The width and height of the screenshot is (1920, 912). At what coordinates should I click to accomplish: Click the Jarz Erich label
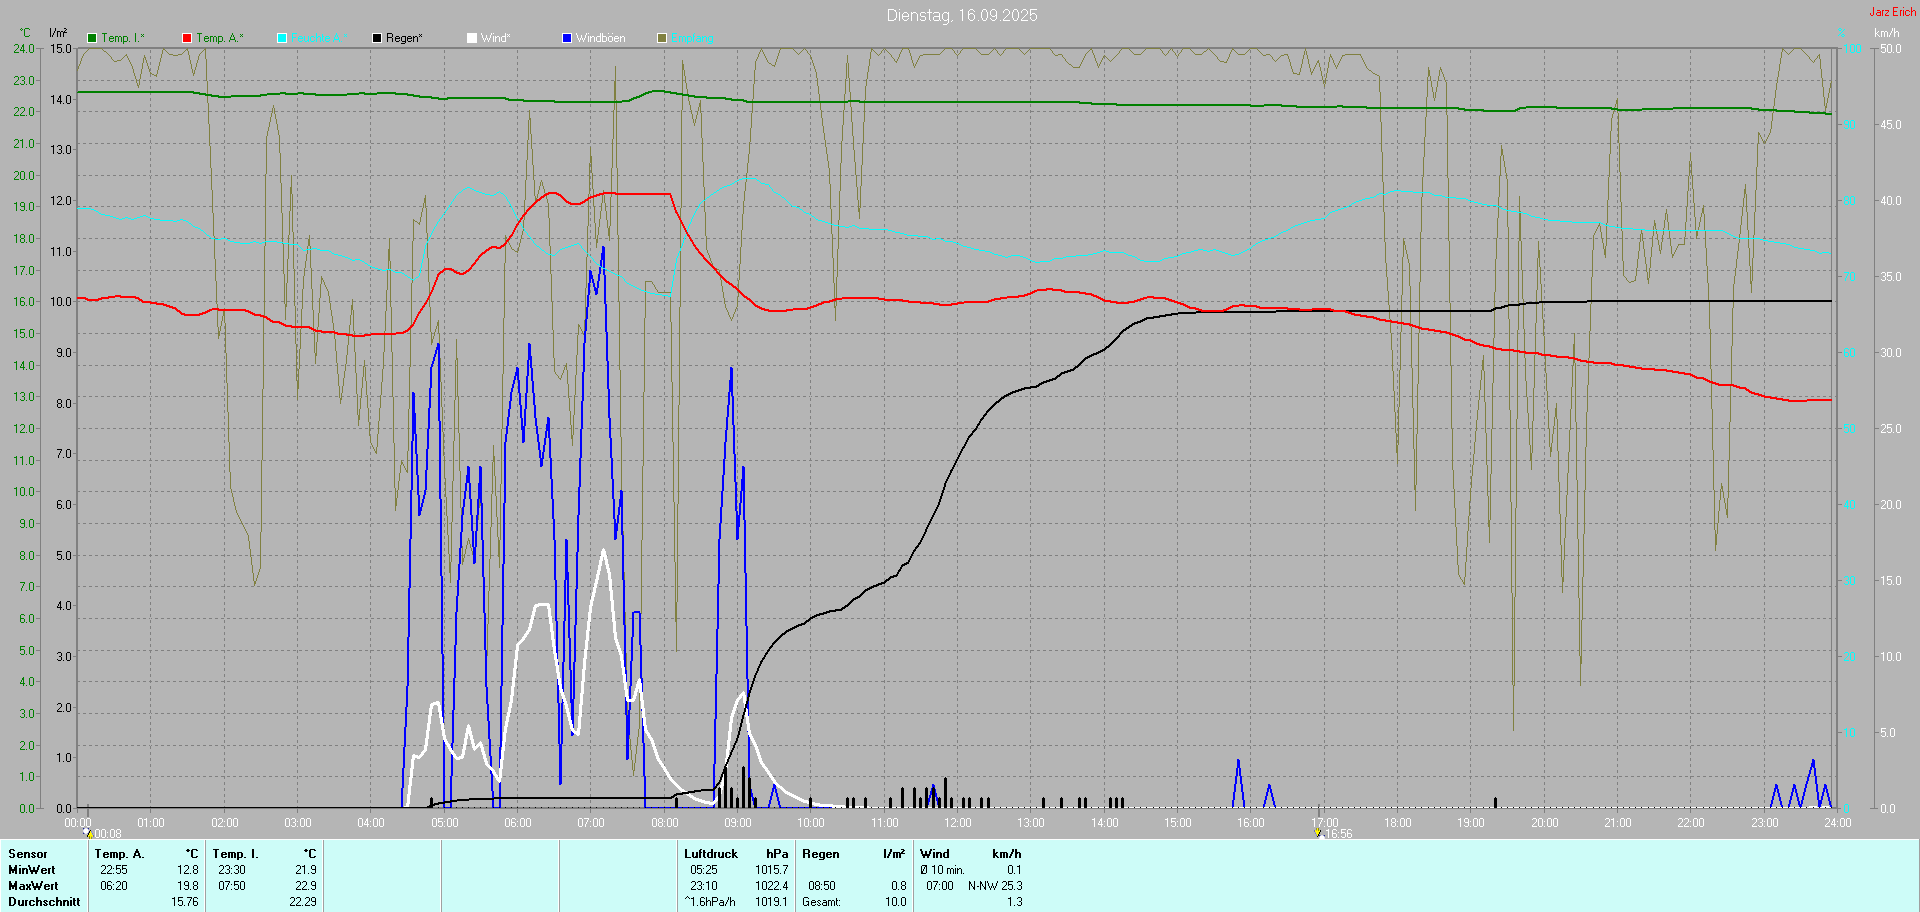[x=1892, y=12]
